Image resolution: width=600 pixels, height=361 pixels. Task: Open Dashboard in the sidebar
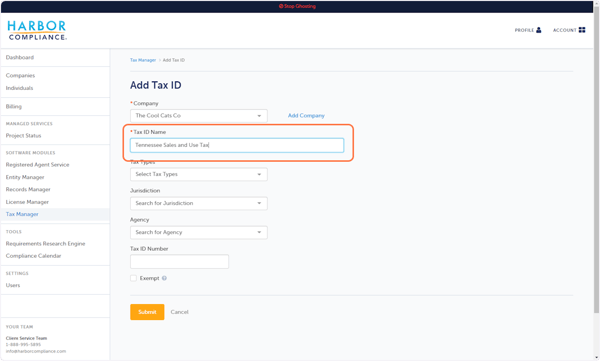click(x=20, y=57)
